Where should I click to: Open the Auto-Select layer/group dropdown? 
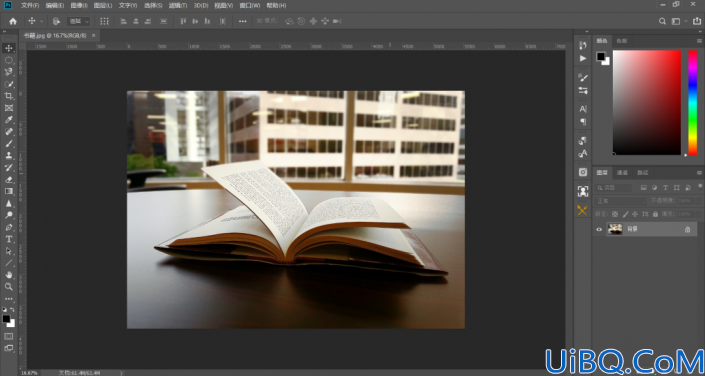point(79,21)
